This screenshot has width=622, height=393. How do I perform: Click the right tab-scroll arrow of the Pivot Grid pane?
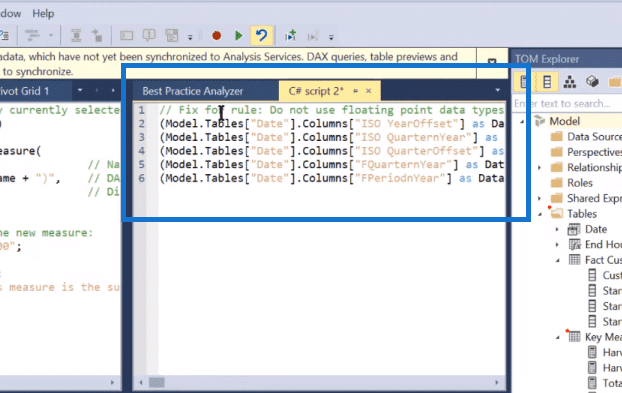click(x=113, y=90)
